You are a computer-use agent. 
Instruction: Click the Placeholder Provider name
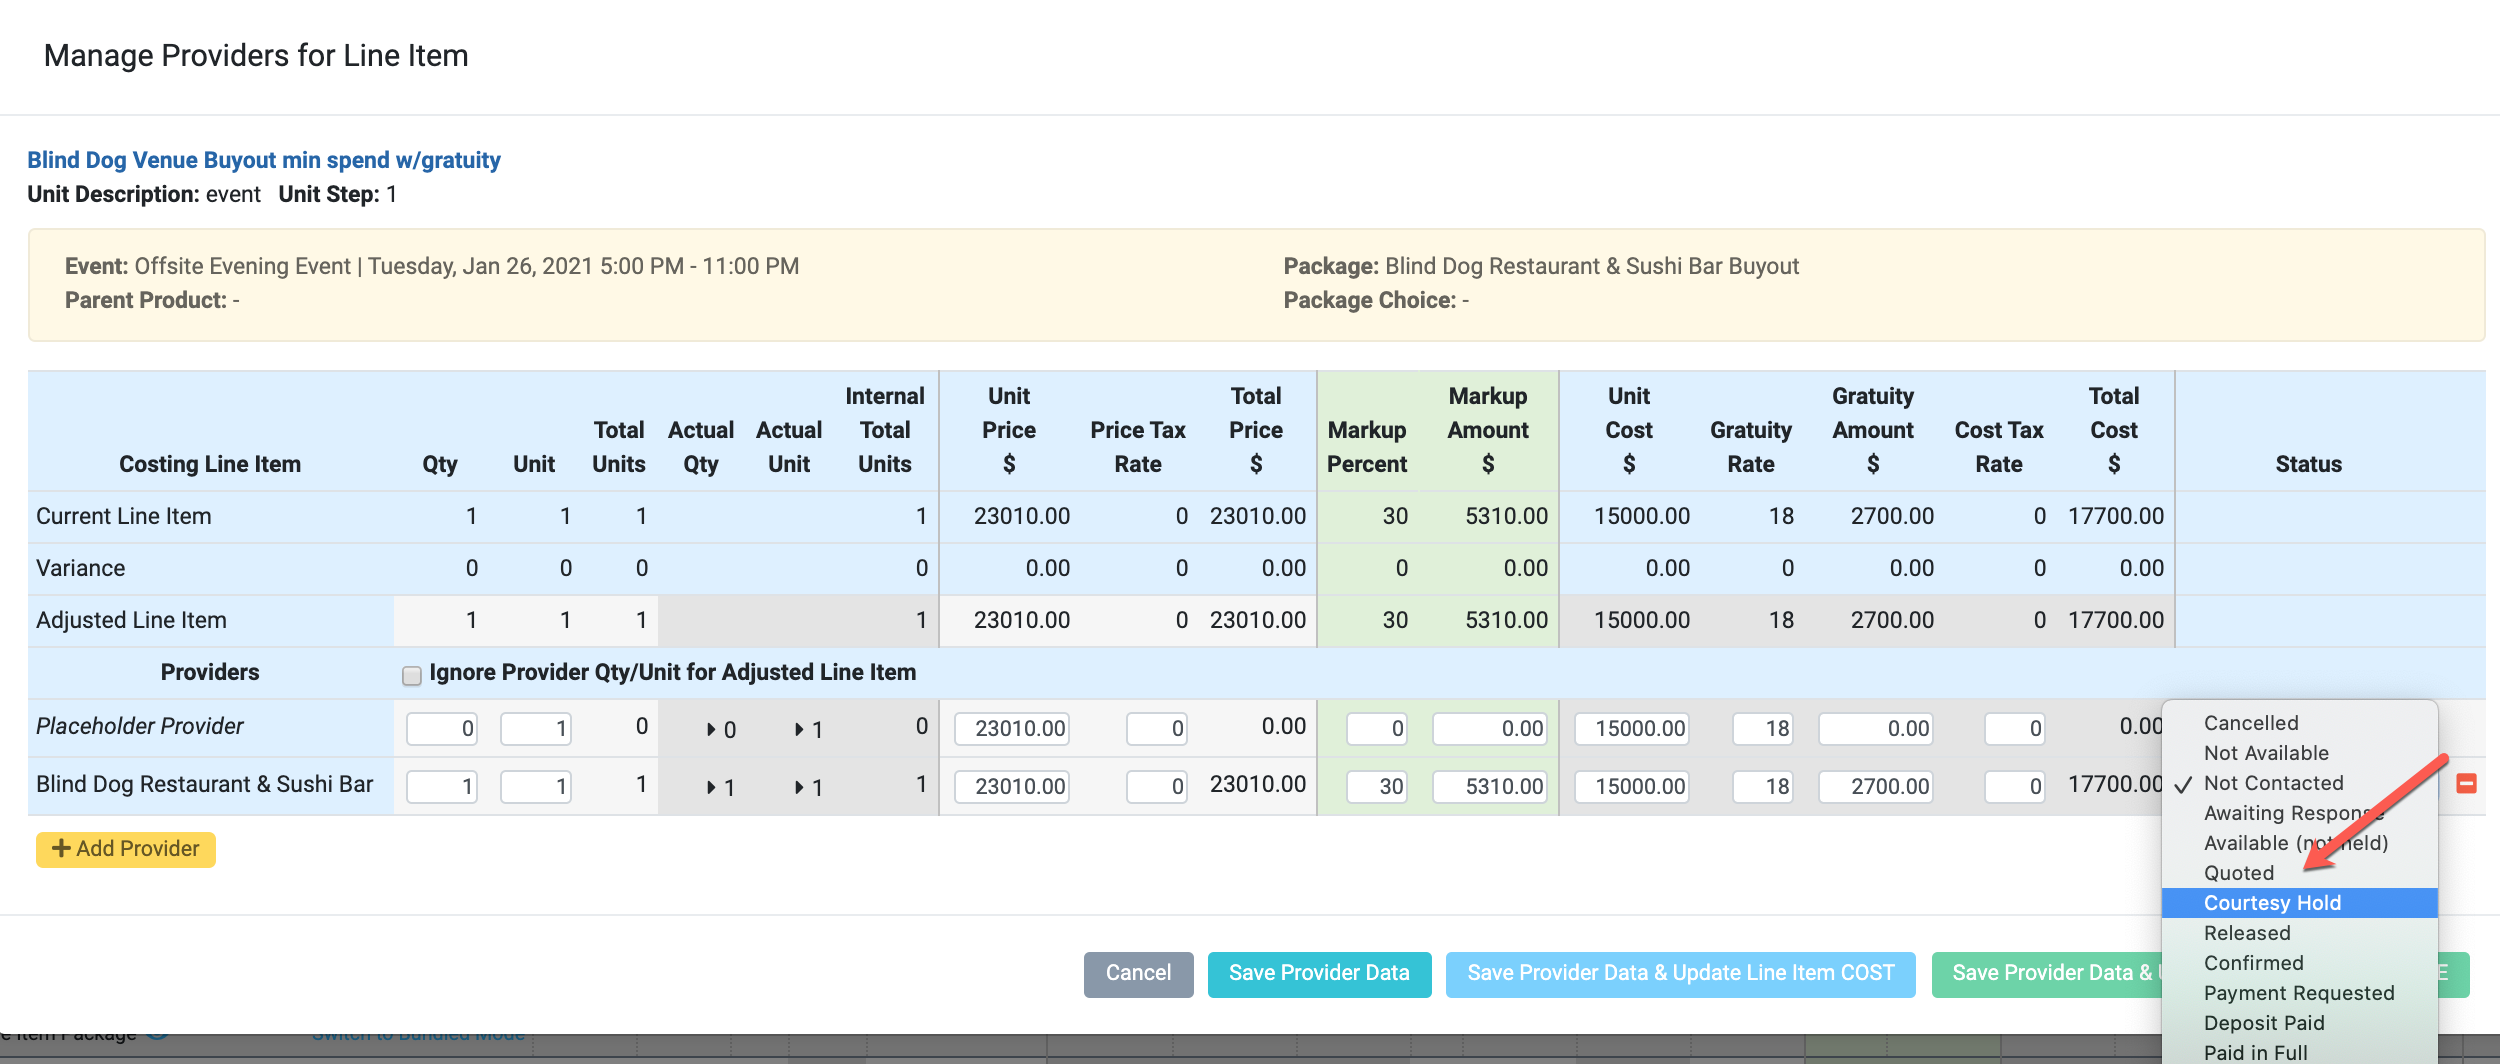pyautogui.click(x=140, y=726)
